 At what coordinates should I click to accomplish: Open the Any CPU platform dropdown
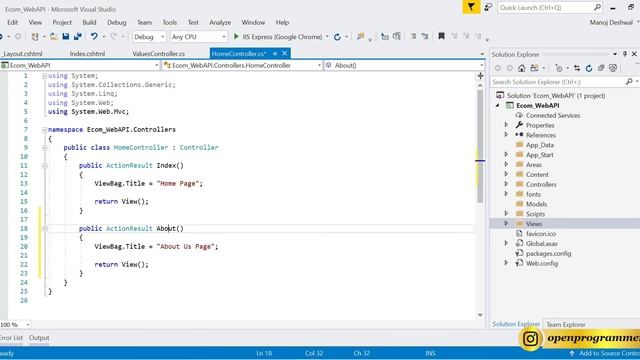point(198,37)
